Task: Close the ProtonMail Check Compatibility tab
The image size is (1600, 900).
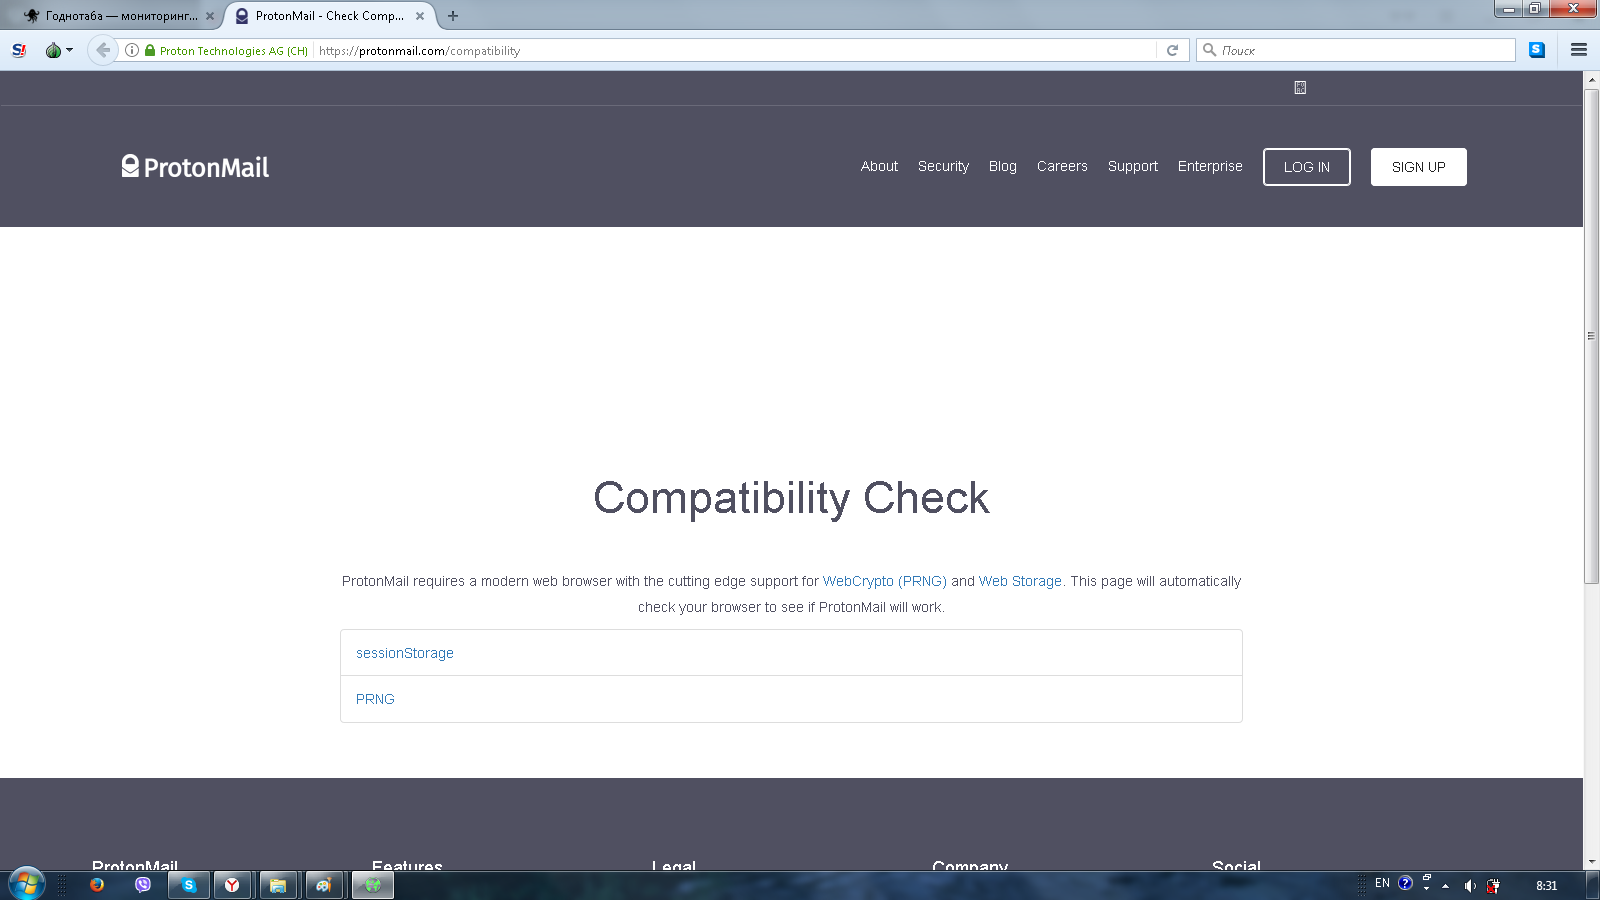Action: [420, 16]
